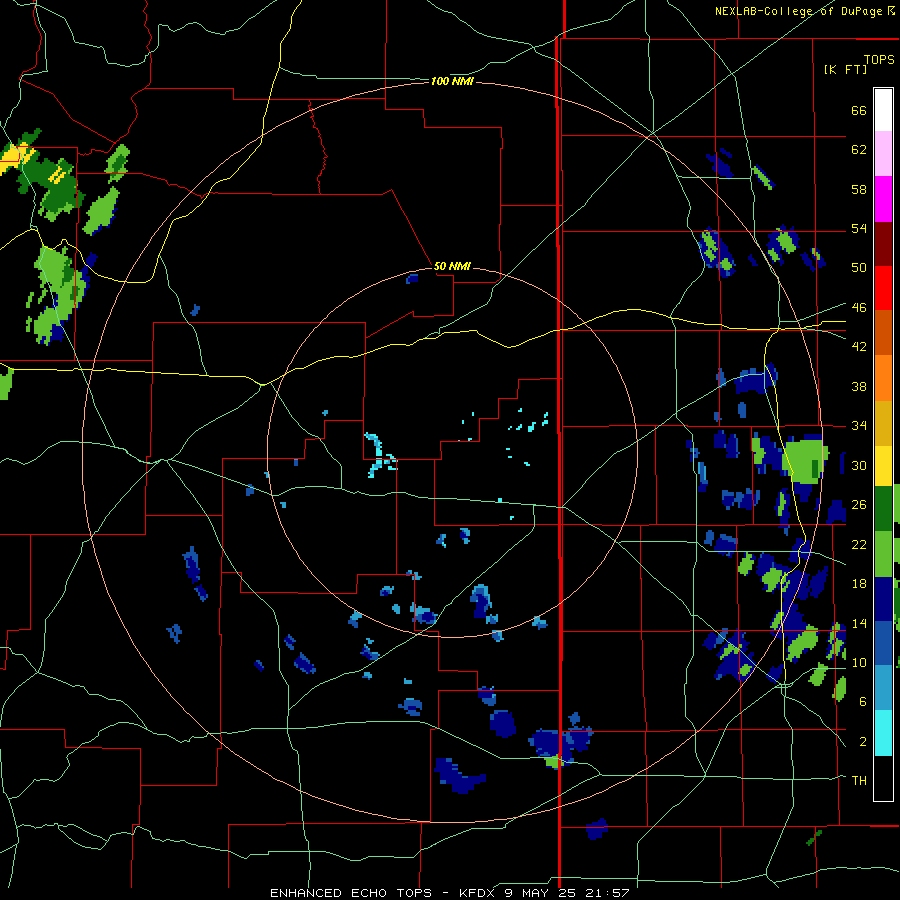Pick the bright red legend swatch
Screen dimensions: 900x900
883,288
